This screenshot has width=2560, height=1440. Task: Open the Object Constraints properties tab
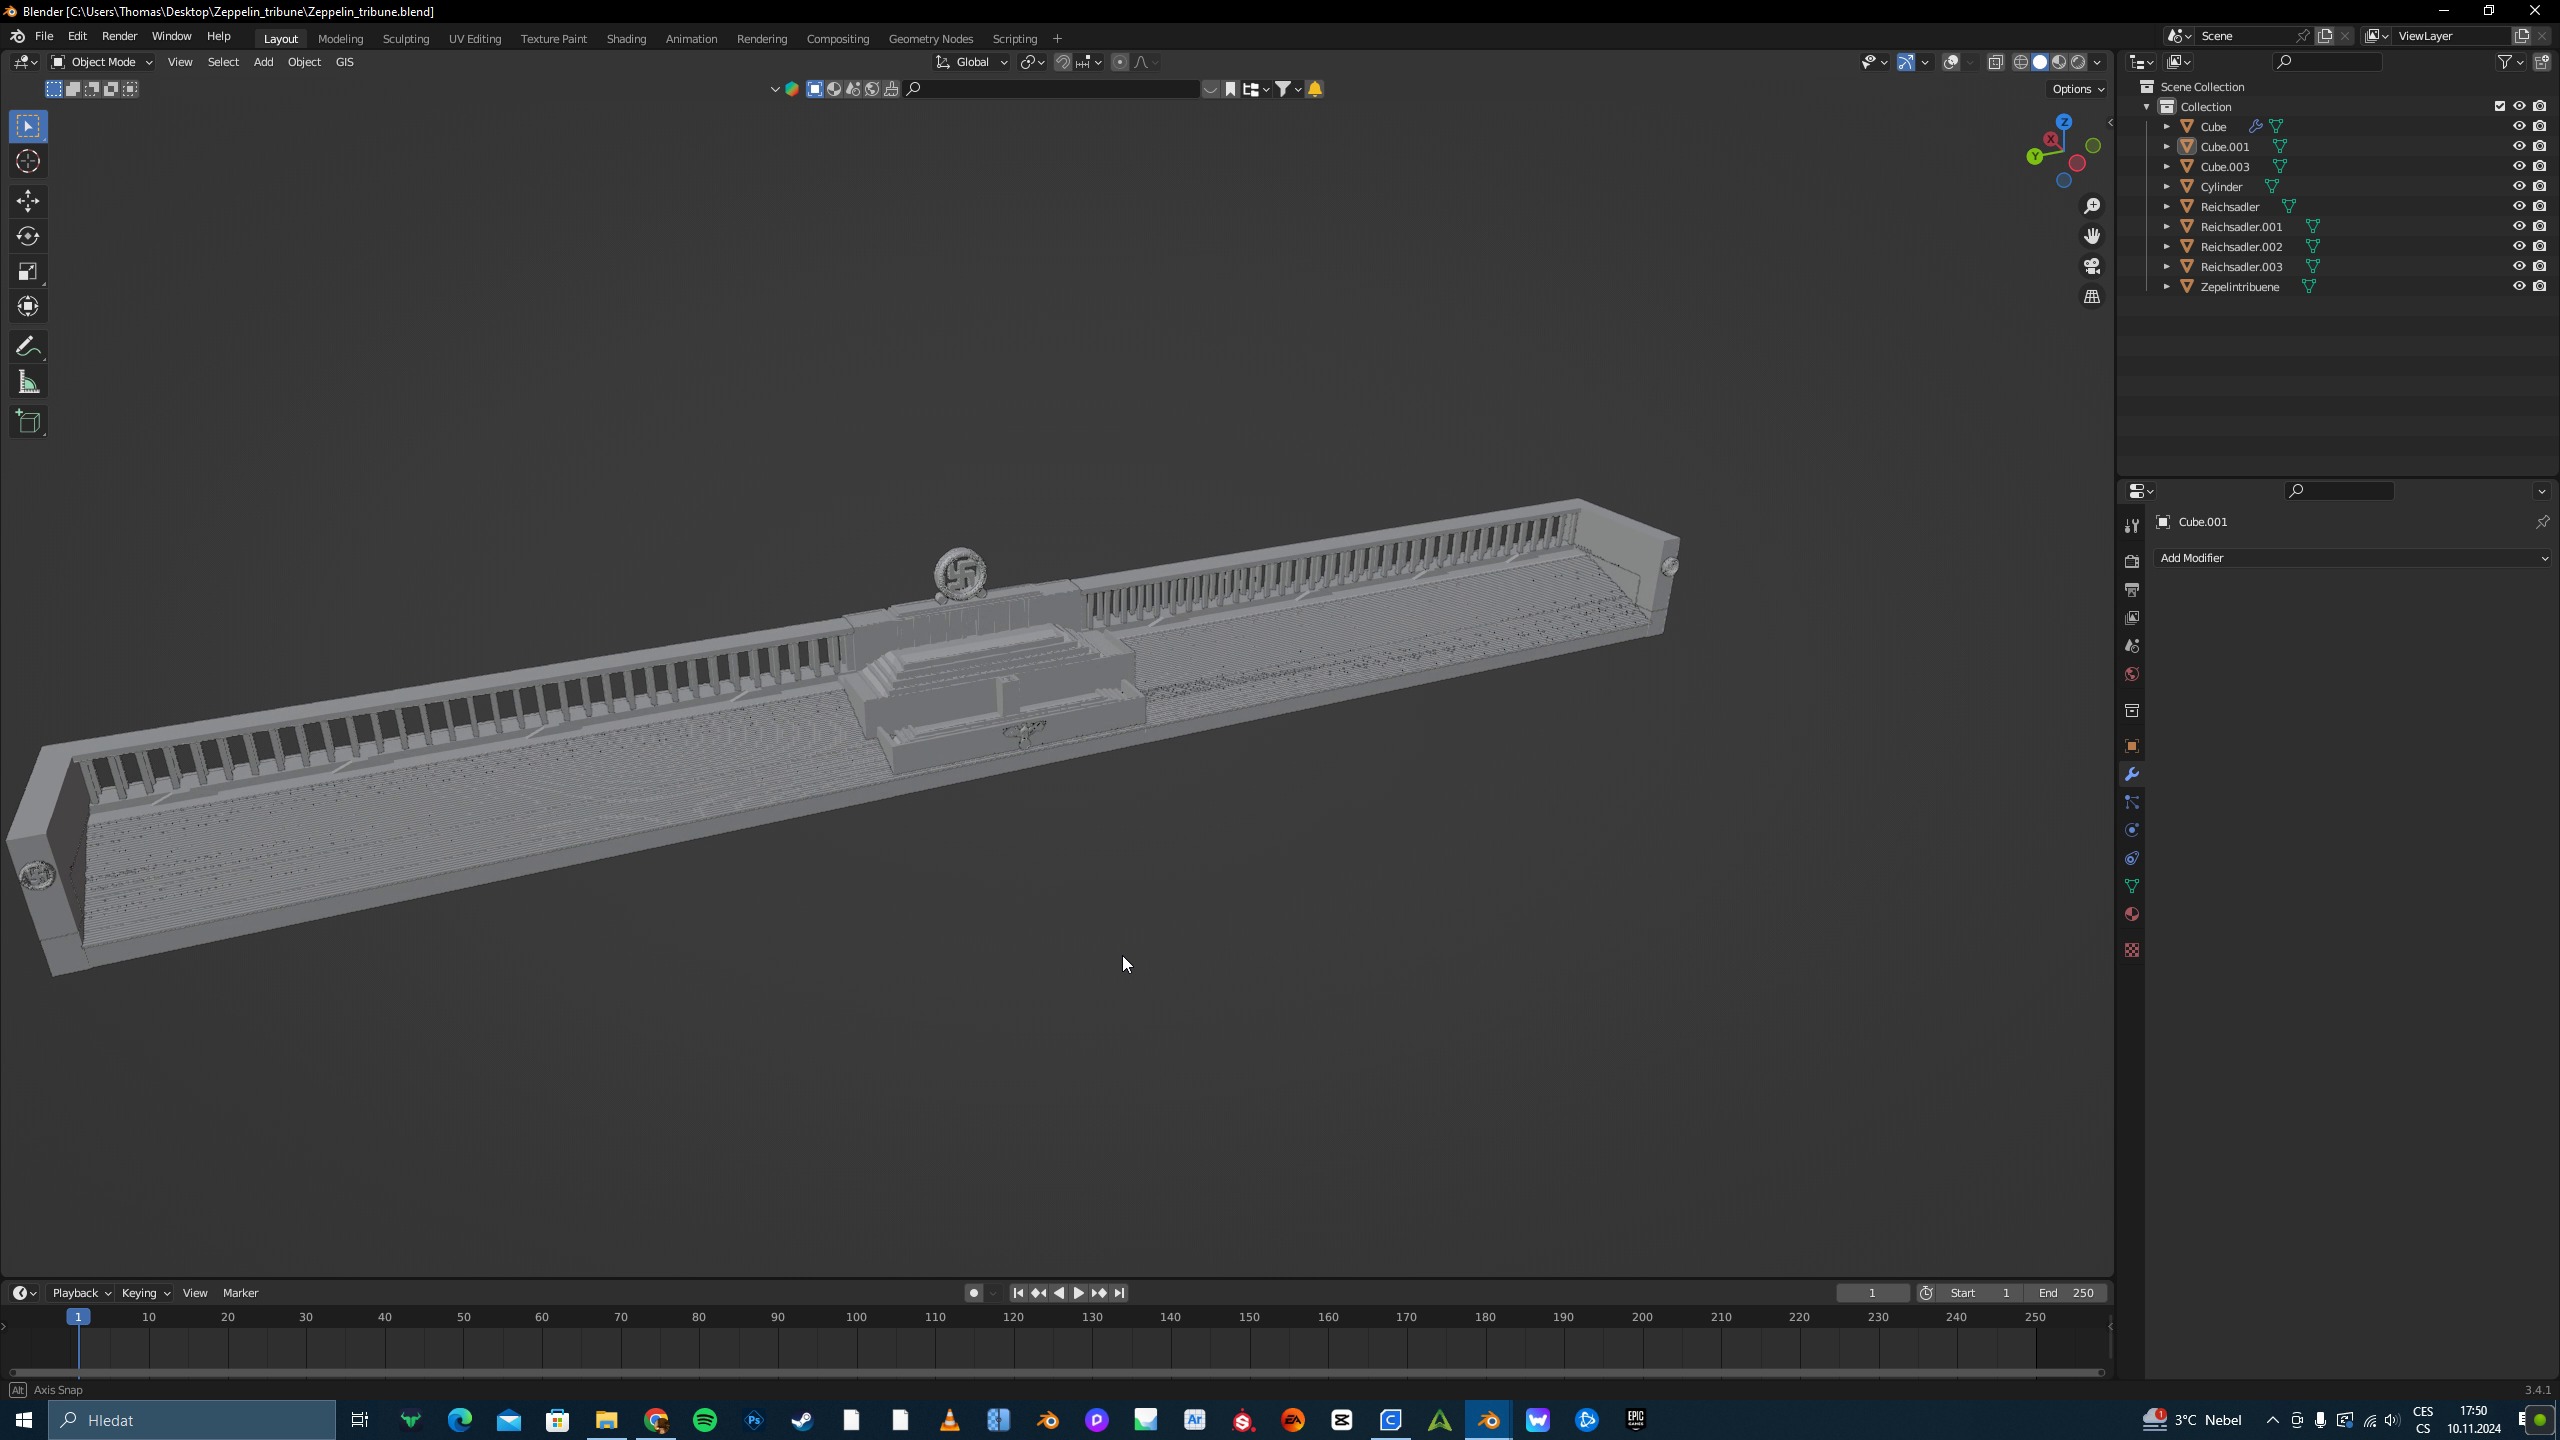pos(2132,858)
